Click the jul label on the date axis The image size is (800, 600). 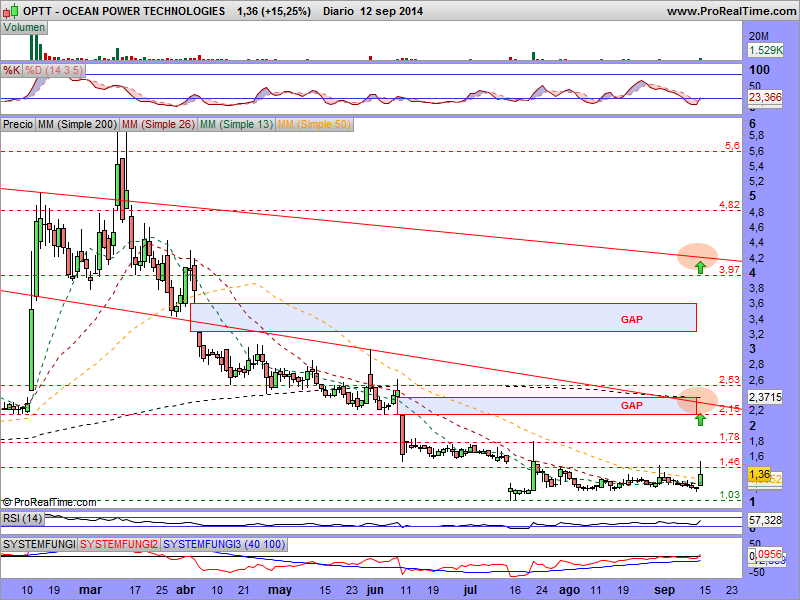pyautogui.click(x=470, y=590)
